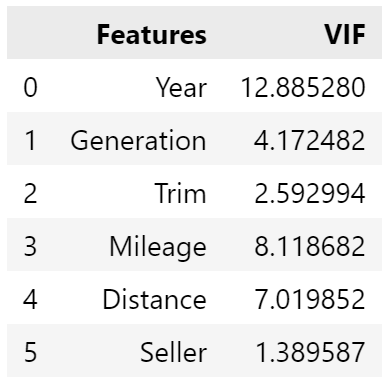Click VIF value 8.118682
This screenshot has height=381, width=389.
point(310,246)
